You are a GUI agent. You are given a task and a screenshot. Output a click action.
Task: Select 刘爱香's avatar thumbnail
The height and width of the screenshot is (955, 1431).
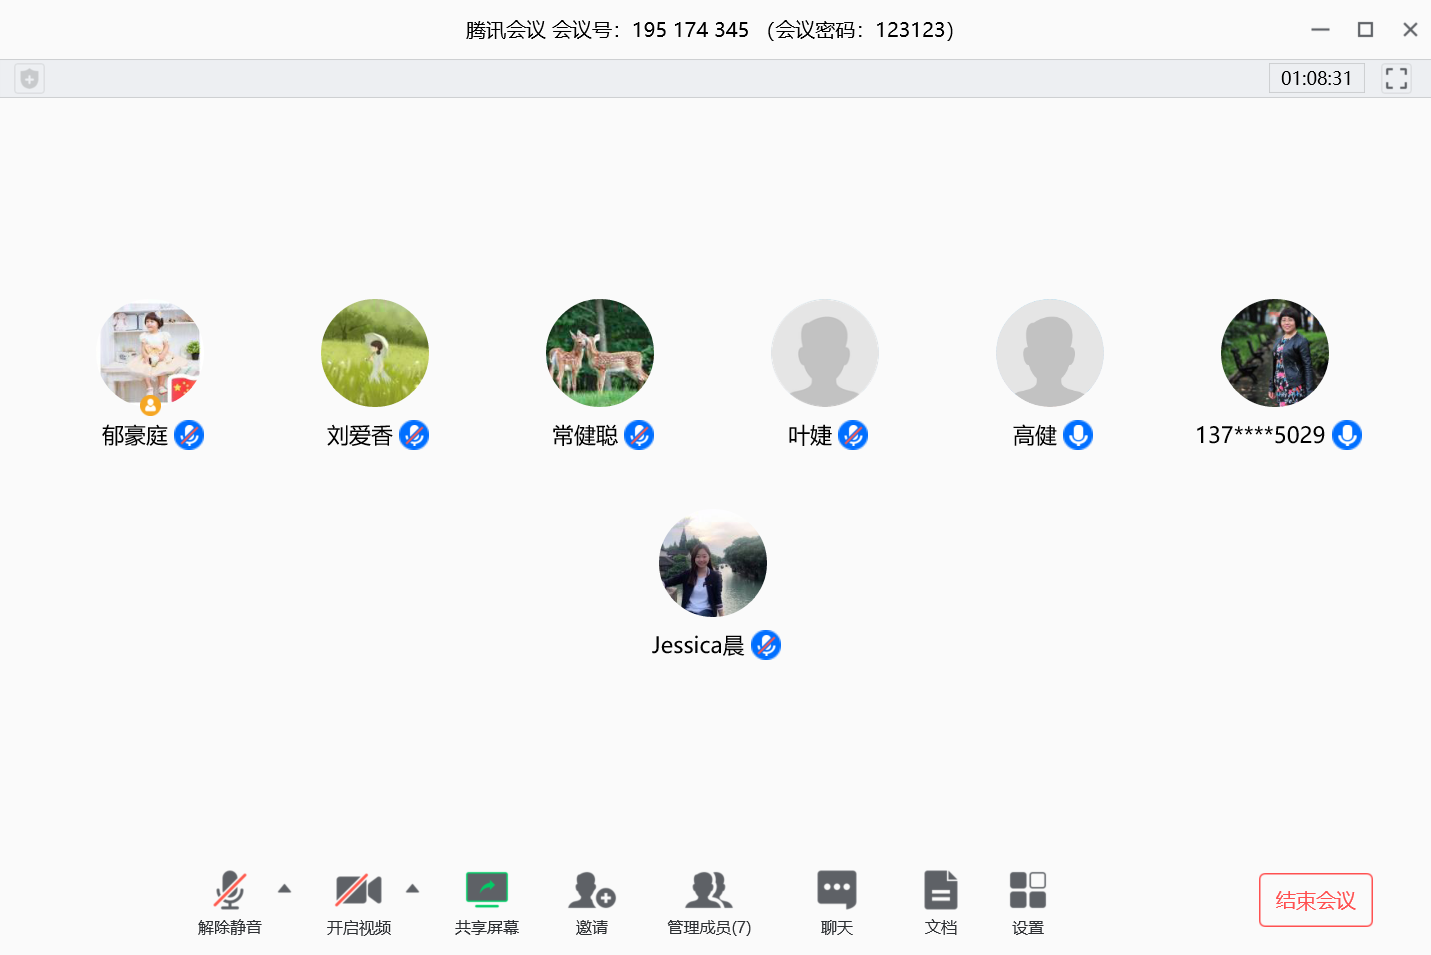click(375, 353)
